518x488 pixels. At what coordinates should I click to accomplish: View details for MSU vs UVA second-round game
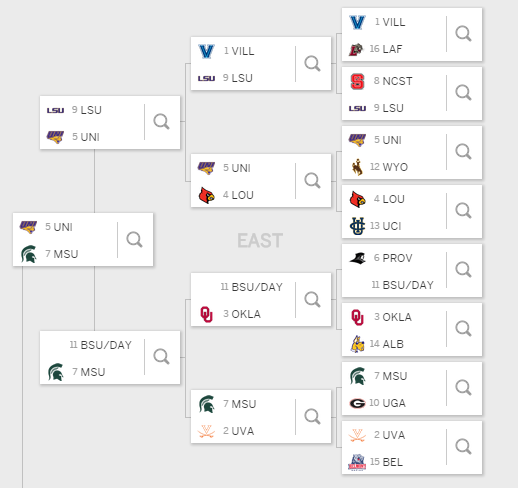tap(312, 417)
